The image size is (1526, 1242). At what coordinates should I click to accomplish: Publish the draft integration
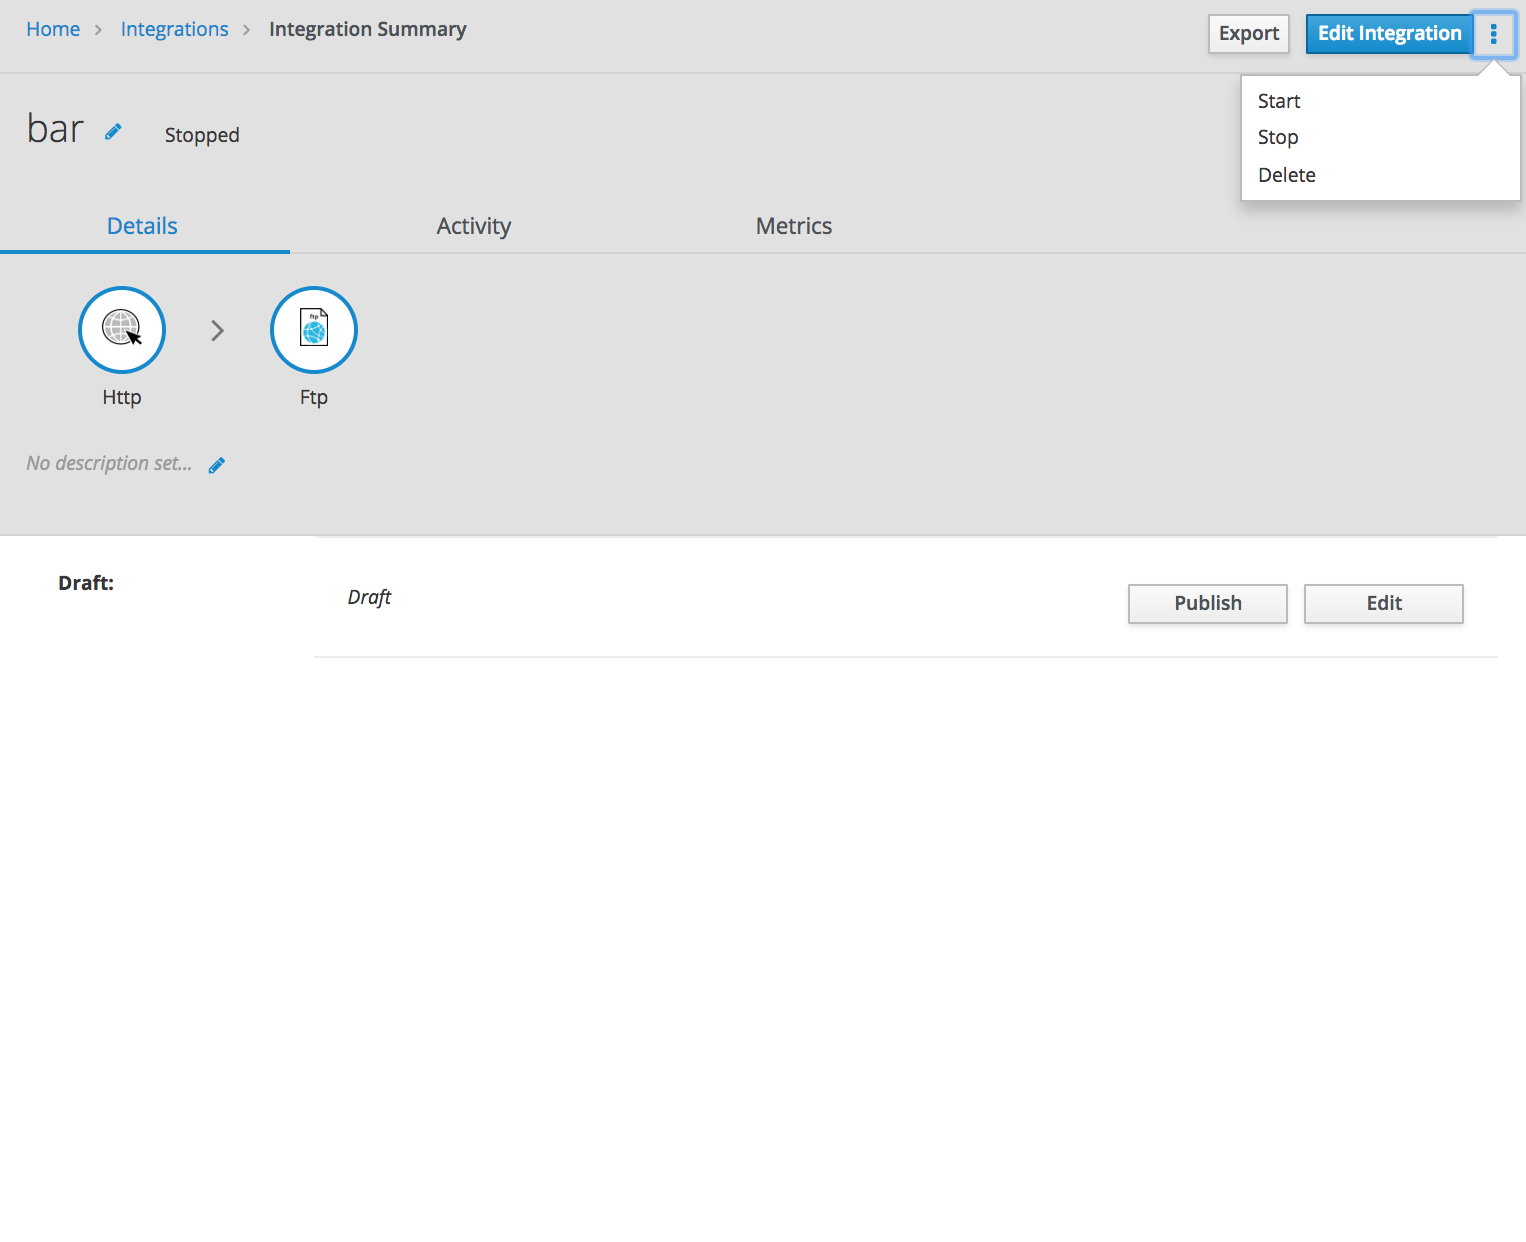coord(1208,604)
